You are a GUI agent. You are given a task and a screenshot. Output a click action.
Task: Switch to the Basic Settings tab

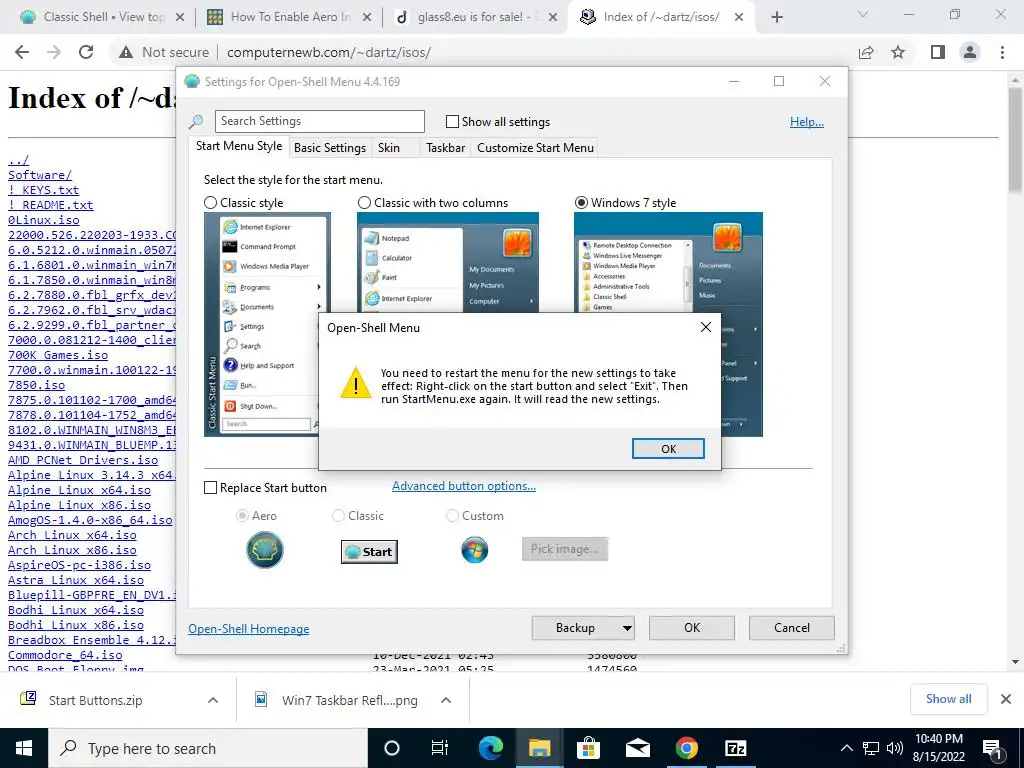pos(330,148)
